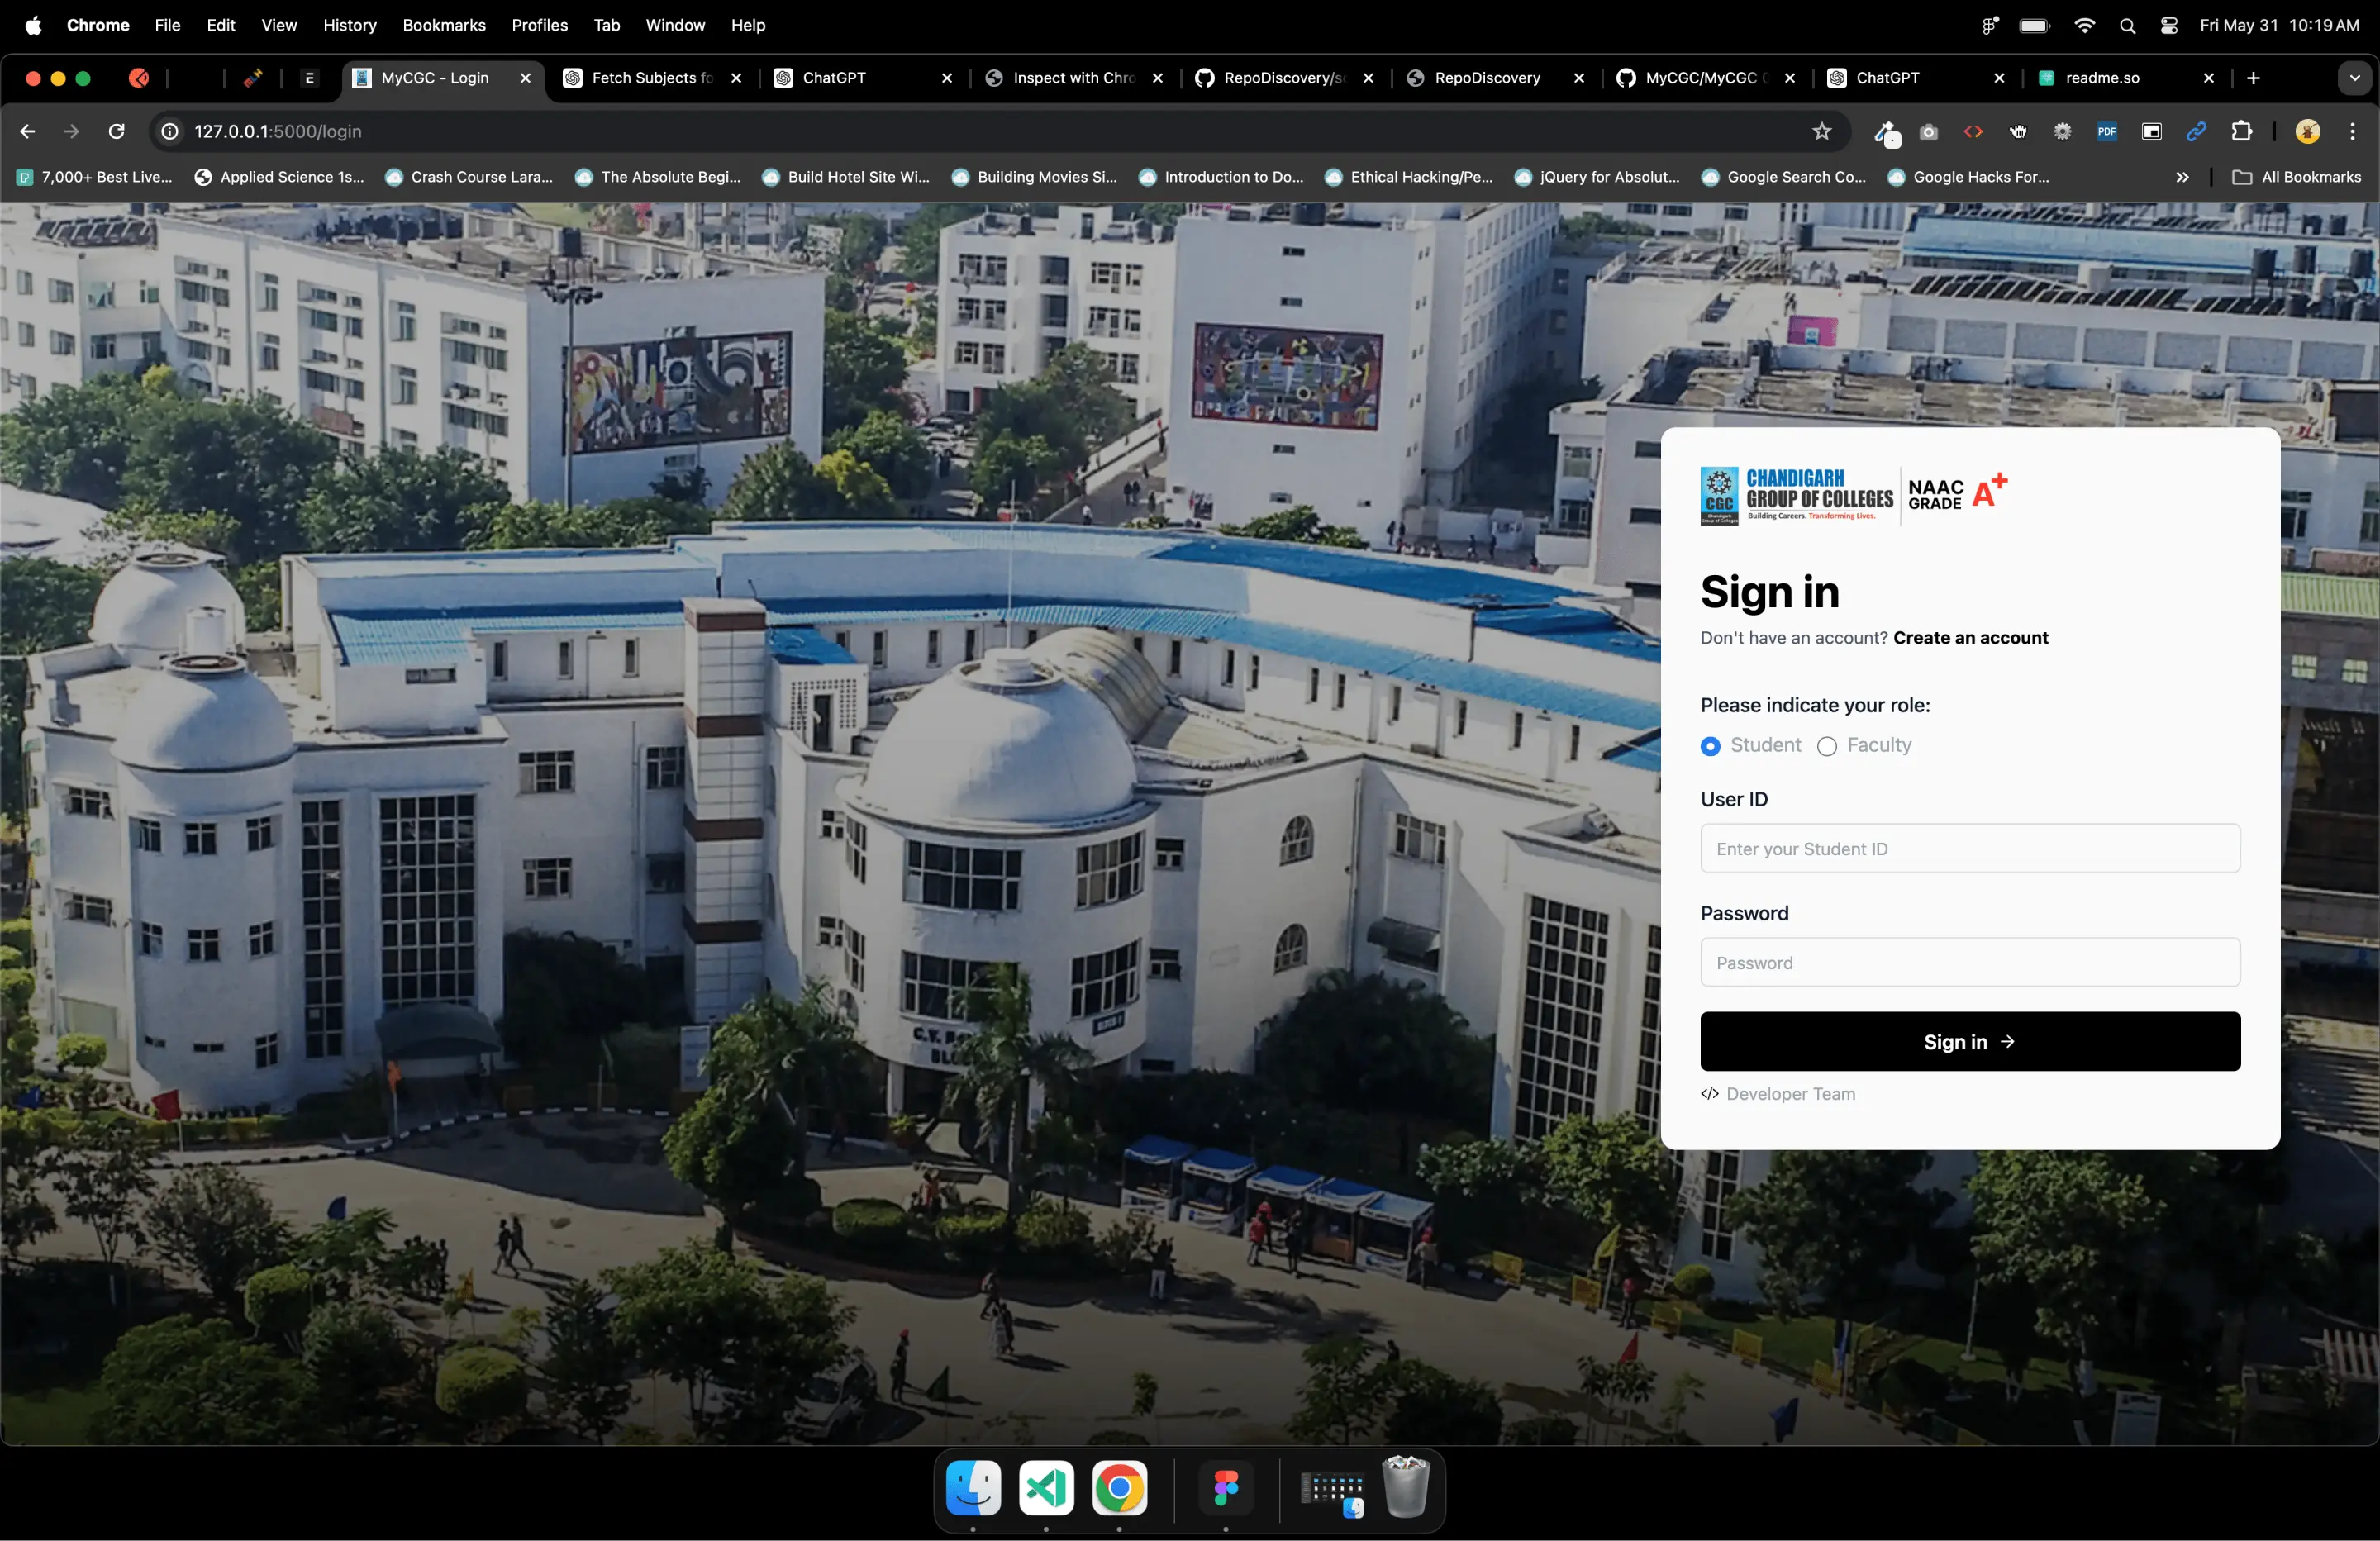The height and width of the screenshot is (1541, 2380).
Task: Click the Create an account link
Action: click(1970, 638)
